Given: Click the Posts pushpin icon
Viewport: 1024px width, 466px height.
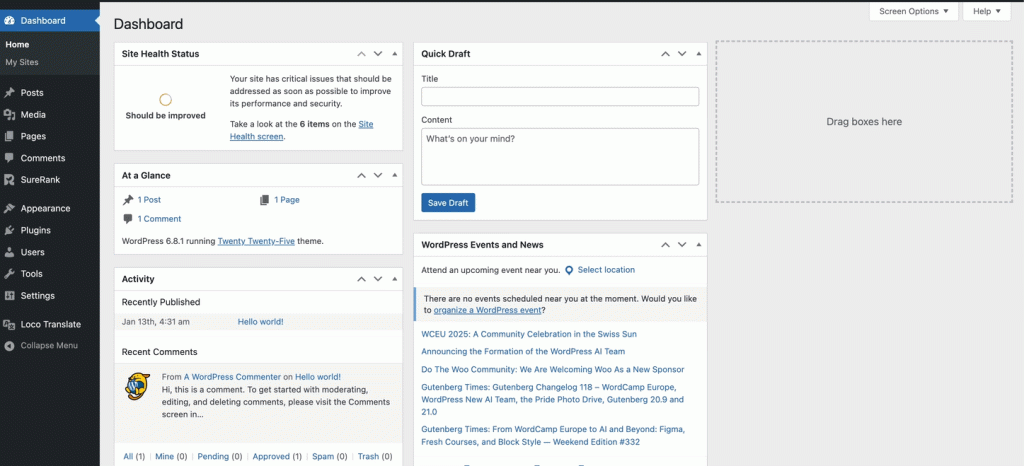Looking at the screenshot, I should click(9, 93).
